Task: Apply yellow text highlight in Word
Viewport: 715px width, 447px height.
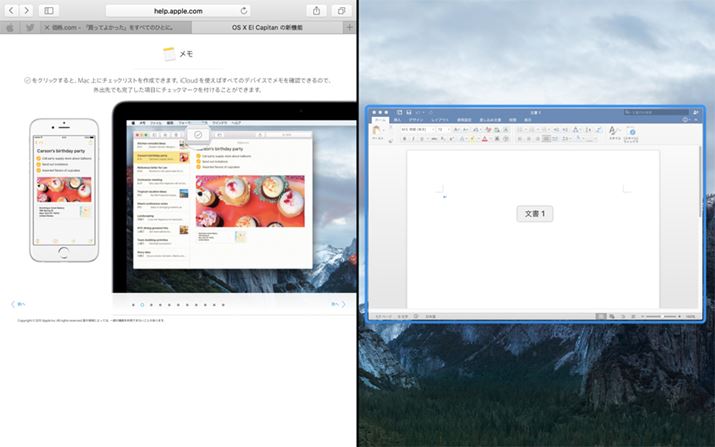Action: click(x=472, y=139)
